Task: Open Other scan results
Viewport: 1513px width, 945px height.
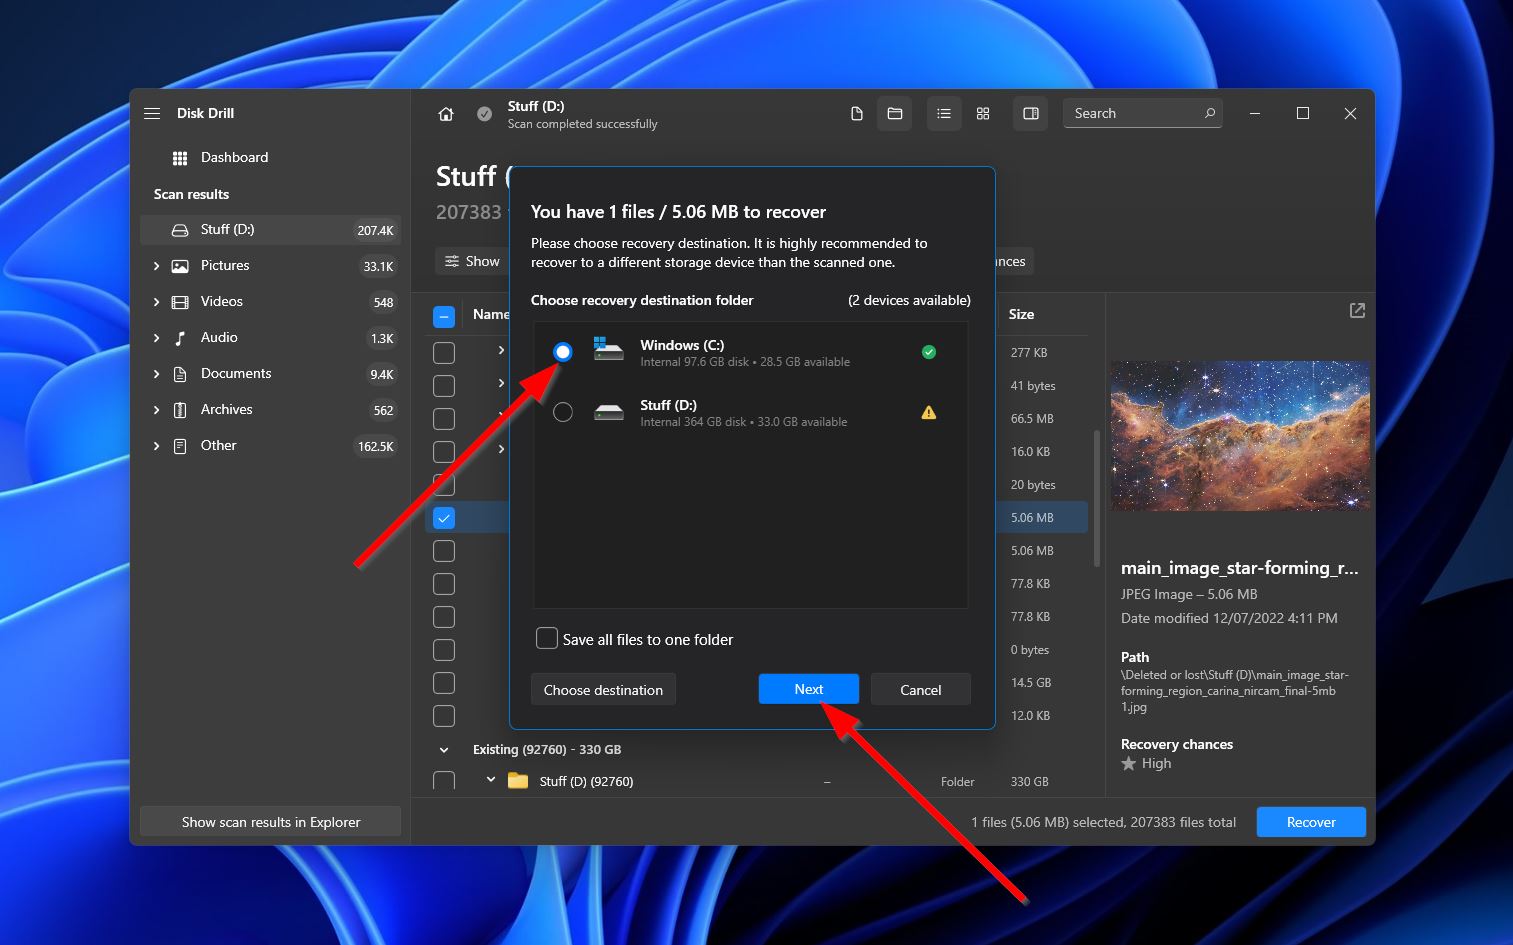Action: [270, 446]
